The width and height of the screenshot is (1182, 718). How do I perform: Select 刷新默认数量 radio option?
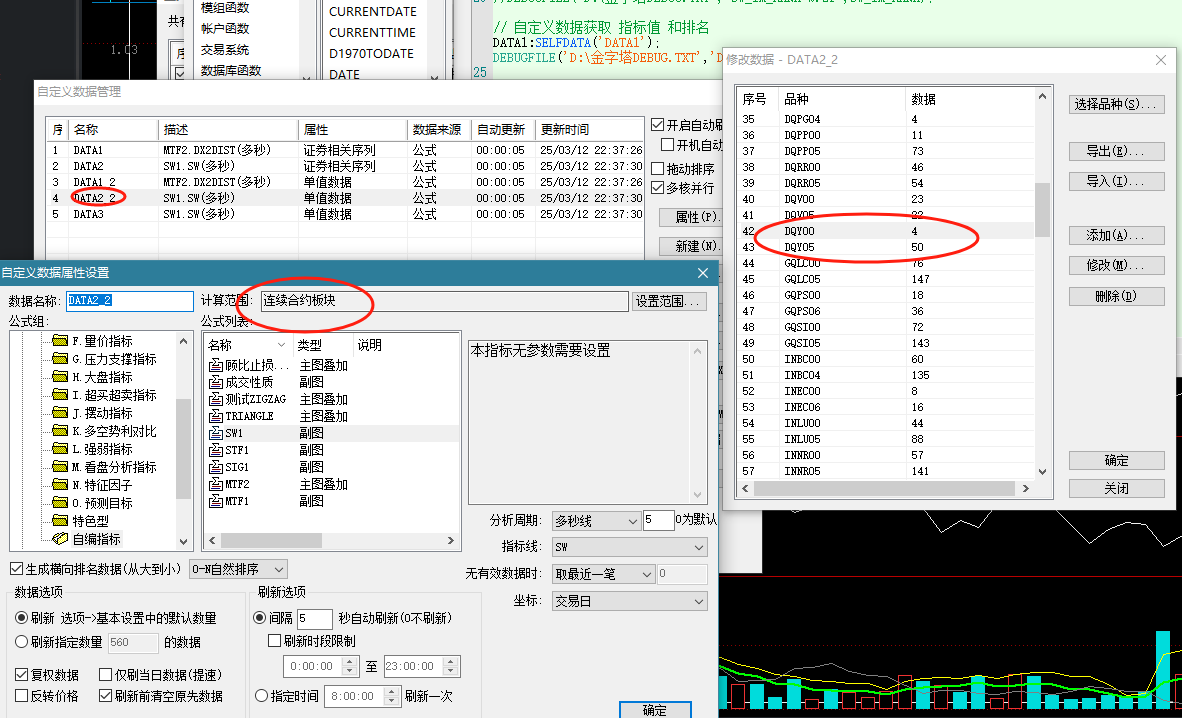21,618
